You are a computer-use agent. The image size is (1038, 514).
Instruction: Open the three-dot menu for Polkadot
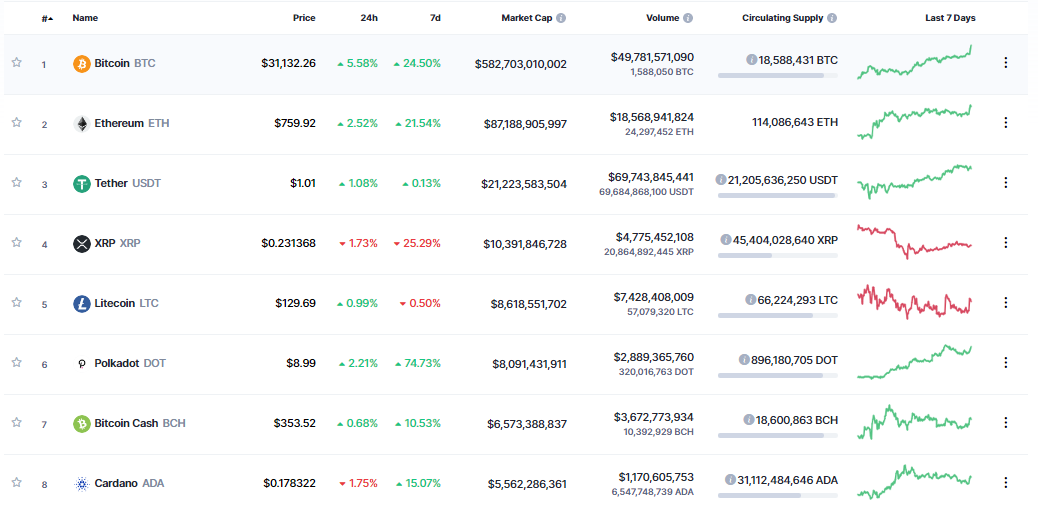[x=1006, y=362]
